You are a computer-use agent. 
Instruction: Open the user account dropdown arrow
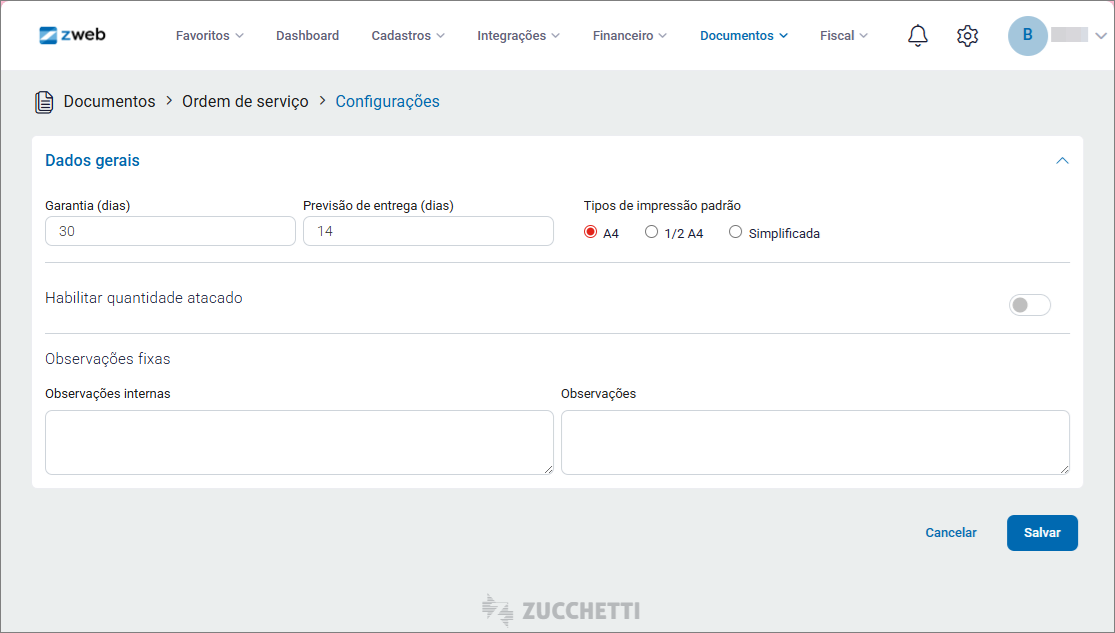point(1100,36)
